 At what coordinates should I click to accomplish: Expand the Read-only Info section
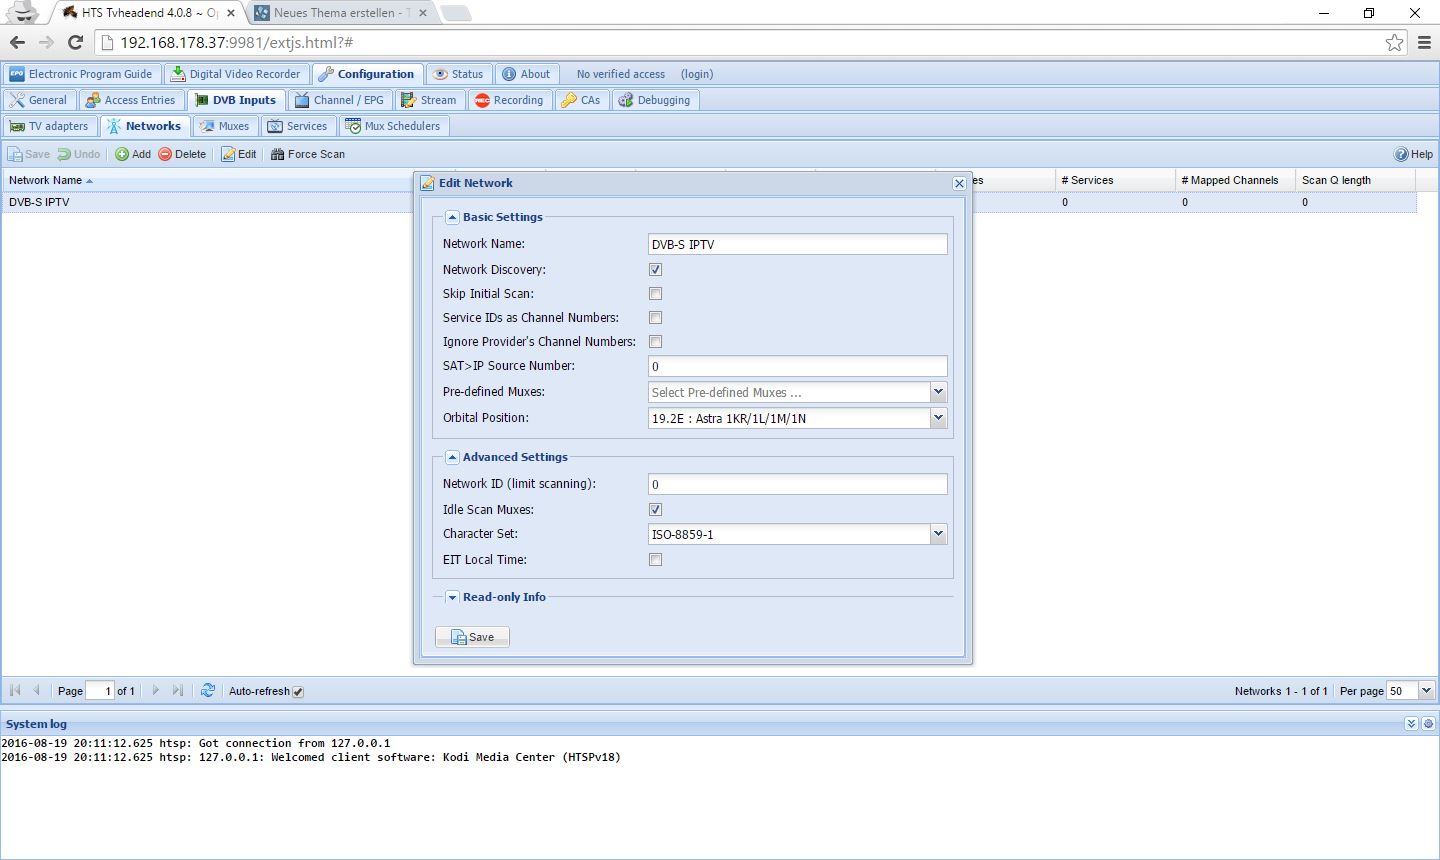point(452,597)
